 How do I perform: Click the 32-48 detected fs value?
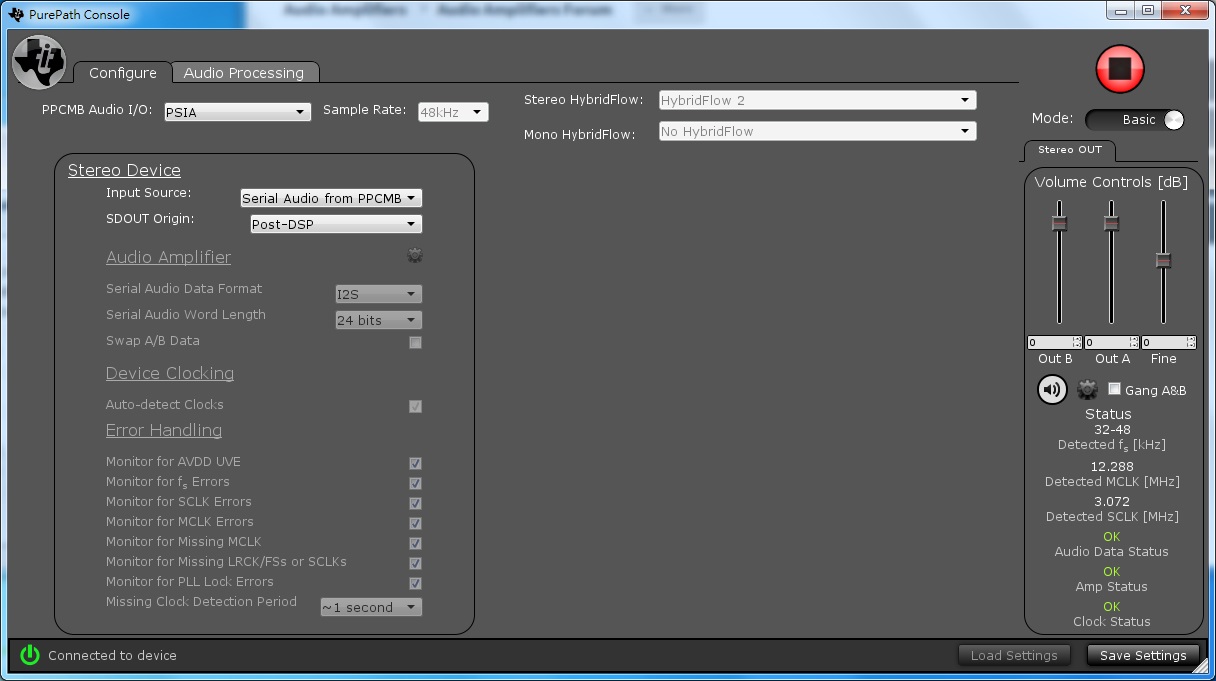(x=1112, y=430)
